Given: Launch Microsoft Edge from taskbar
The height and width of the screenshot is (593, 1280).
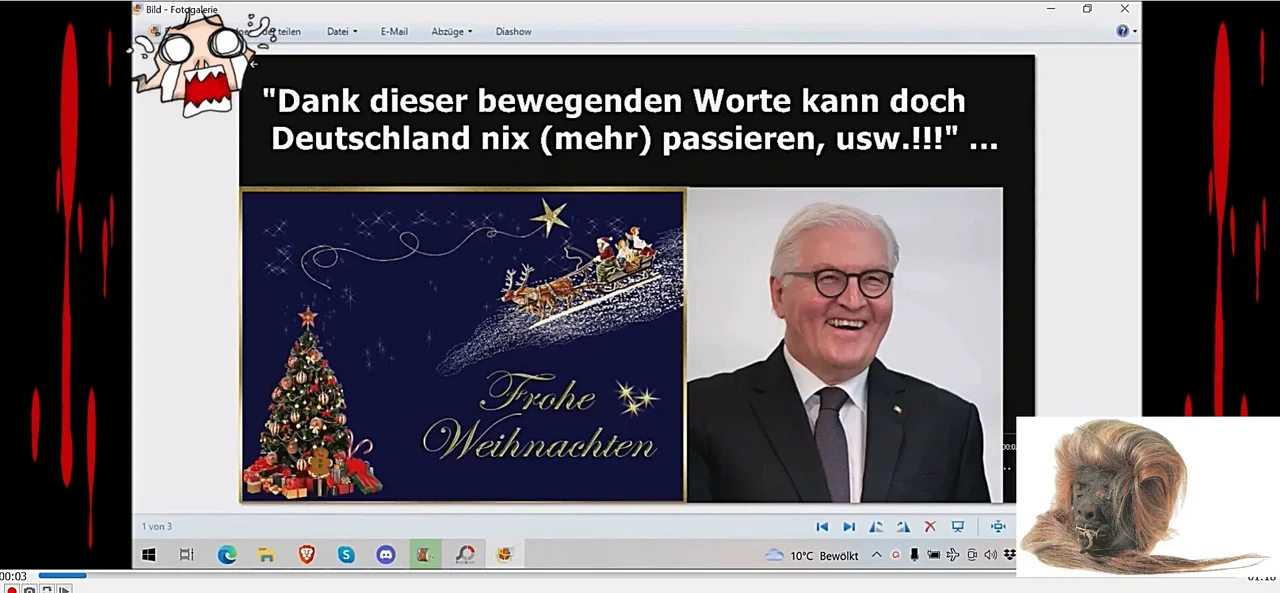Looking at the screenshot, I should tap(227, 555).
